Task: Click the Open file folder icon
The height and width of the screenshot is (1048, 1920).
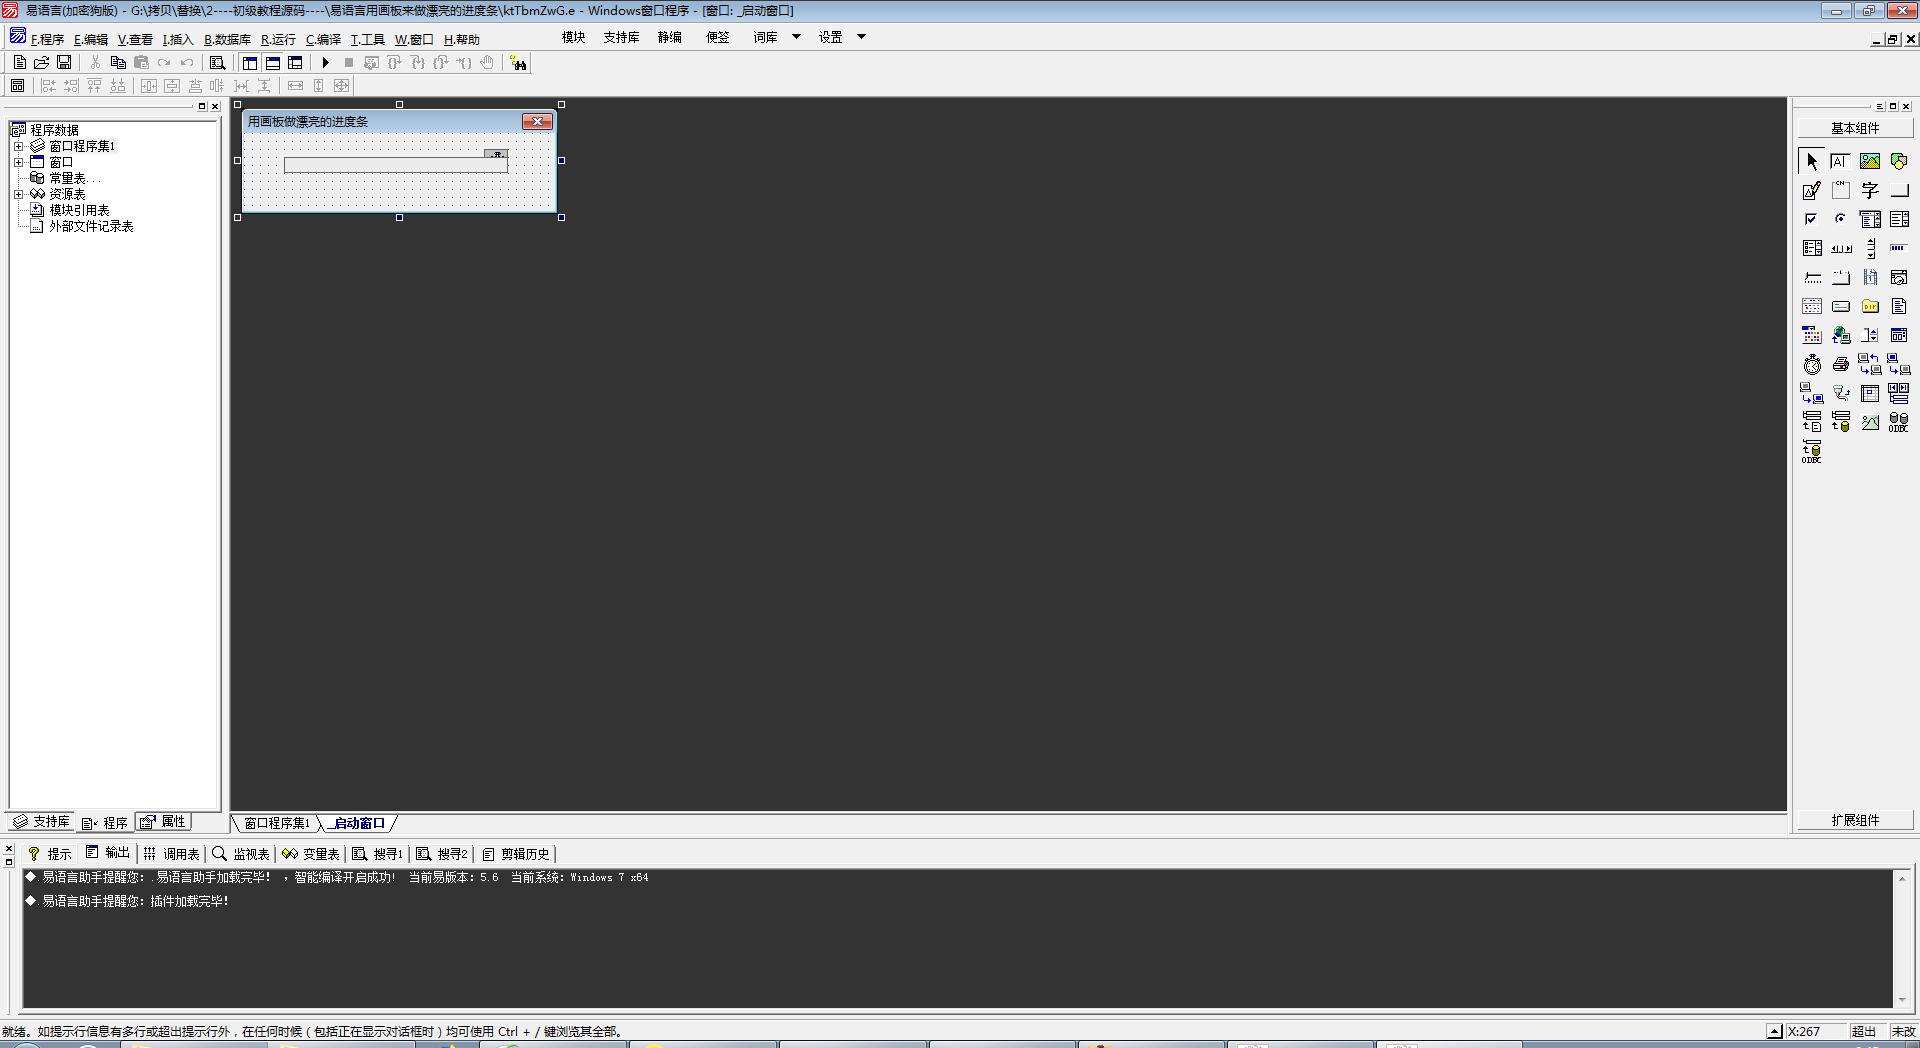Action: (x=42, y=63)
